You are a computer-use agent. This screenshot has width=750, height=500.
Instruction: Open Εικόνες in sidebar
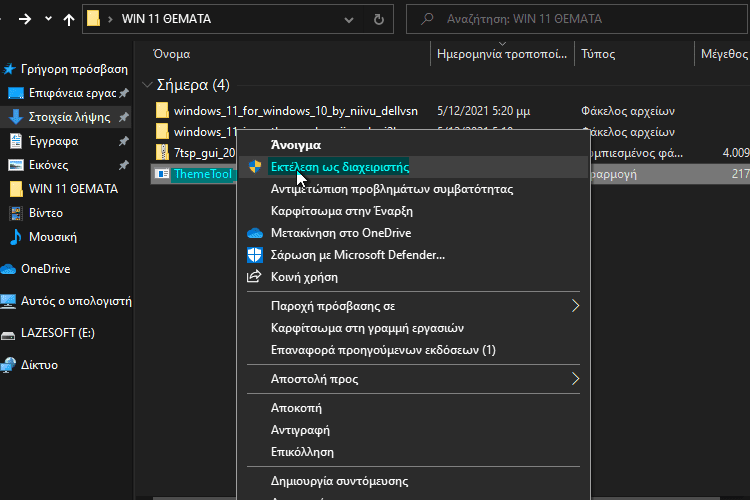(48, 165)
